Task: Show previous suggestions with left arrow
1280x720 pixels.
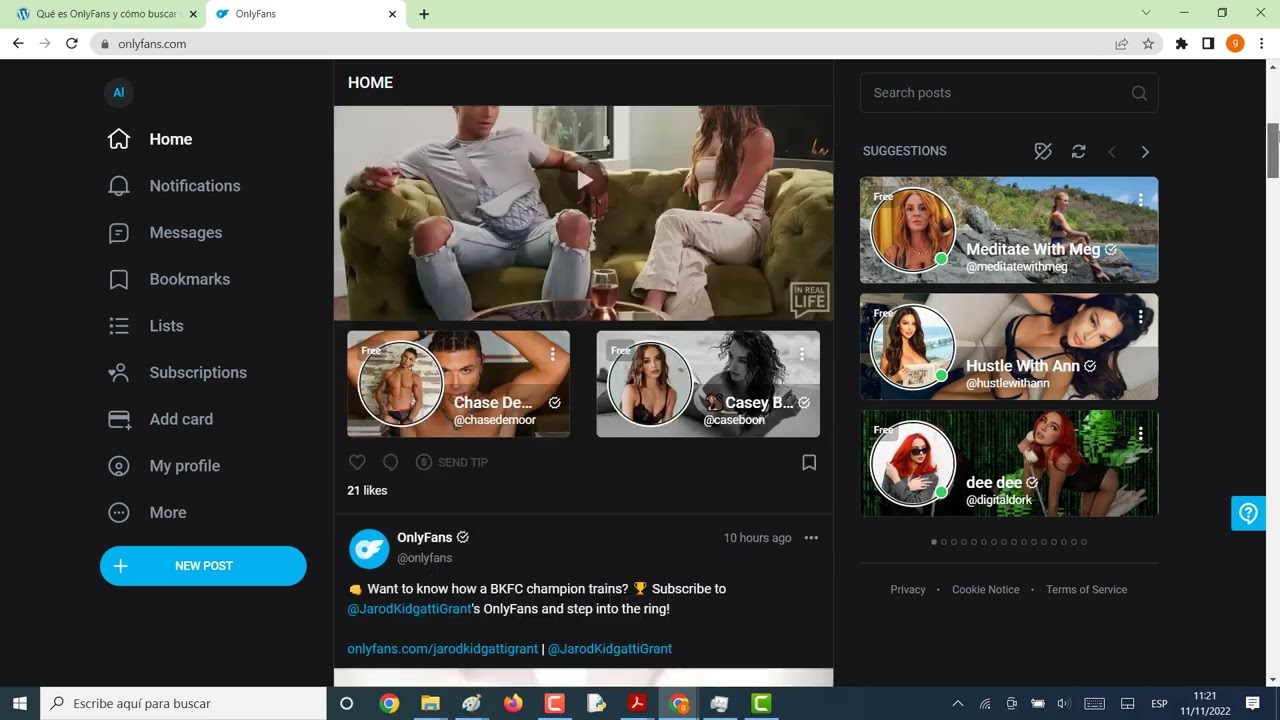Action: [x=1111, y=152]
